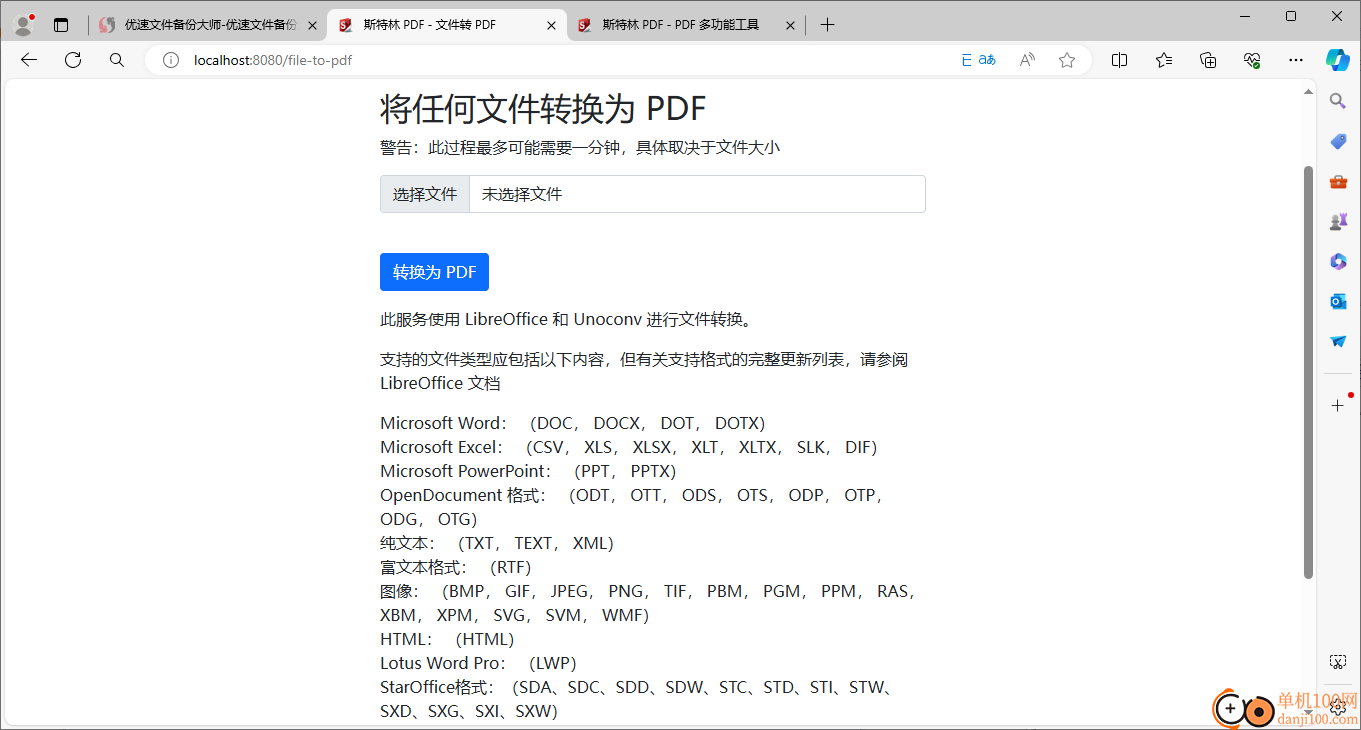Open the Copilot icon
Image resolution: width=1361 pixels, height=730 pixels.
1338,60
